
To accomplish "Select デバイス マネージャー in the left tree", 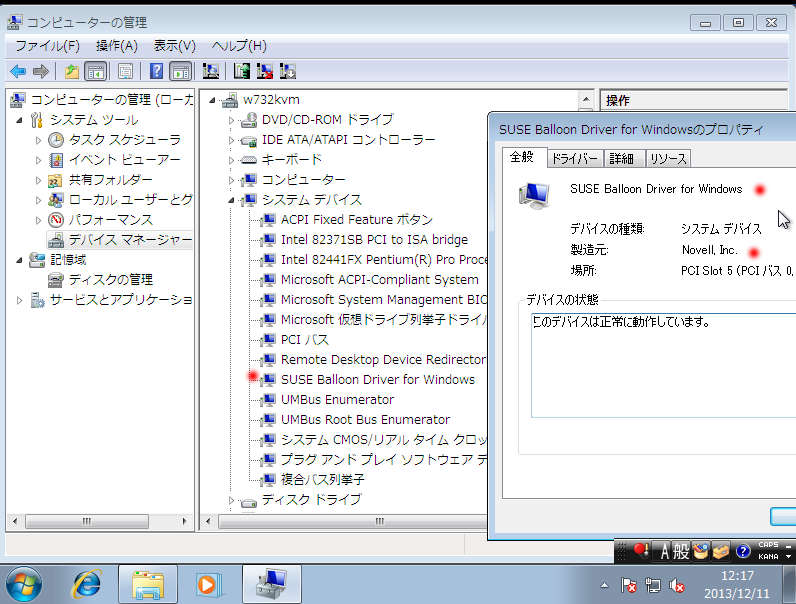I will (x=120, y=240).
